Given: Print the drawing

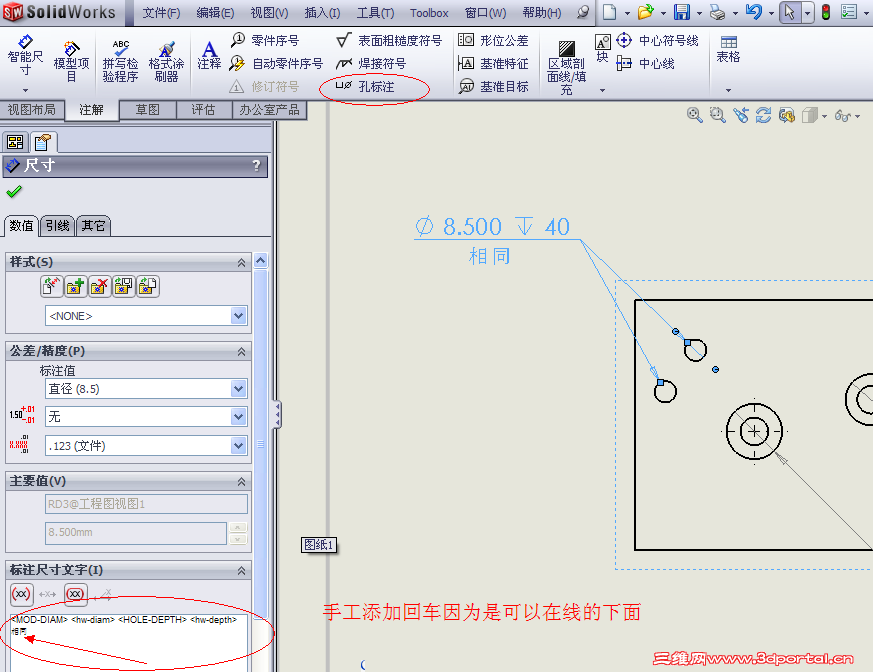Looking at the screenshot, I should 717,12.
